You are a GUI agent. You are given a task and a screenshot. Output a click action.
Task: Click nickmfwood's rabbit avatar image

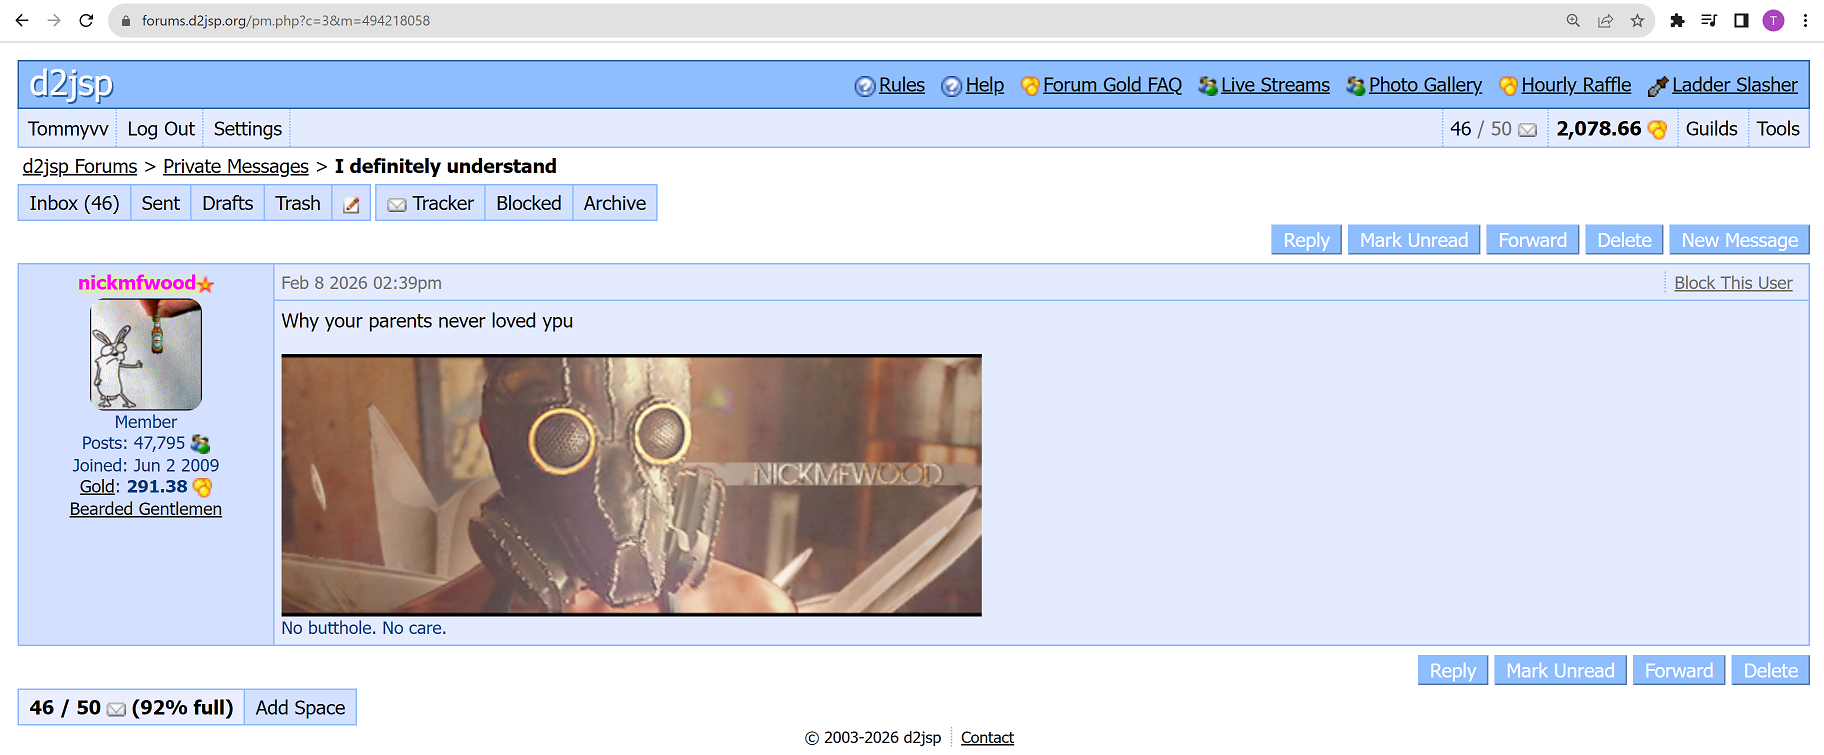(x=146, y=355)
